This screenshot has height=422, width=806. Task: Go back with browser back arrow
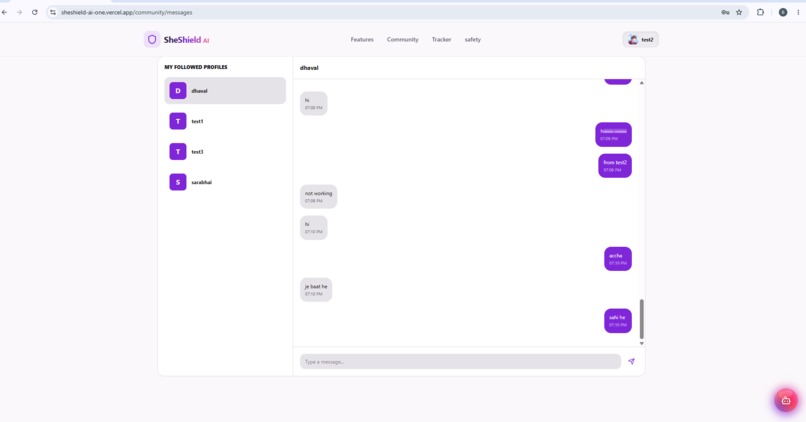click(5, 12)
